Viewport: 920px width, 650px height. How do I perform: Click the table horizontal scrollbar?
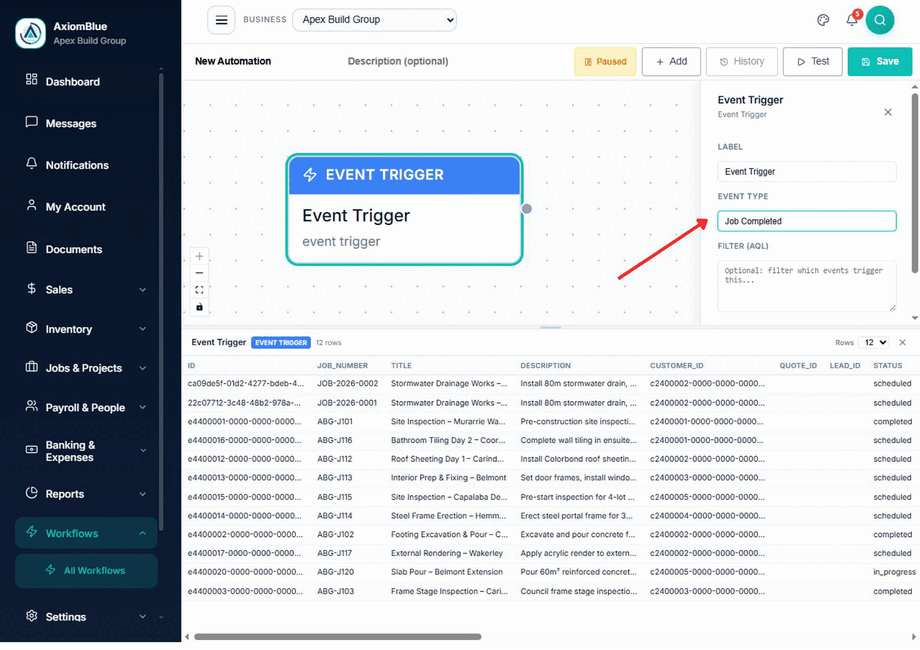[337, 637]
